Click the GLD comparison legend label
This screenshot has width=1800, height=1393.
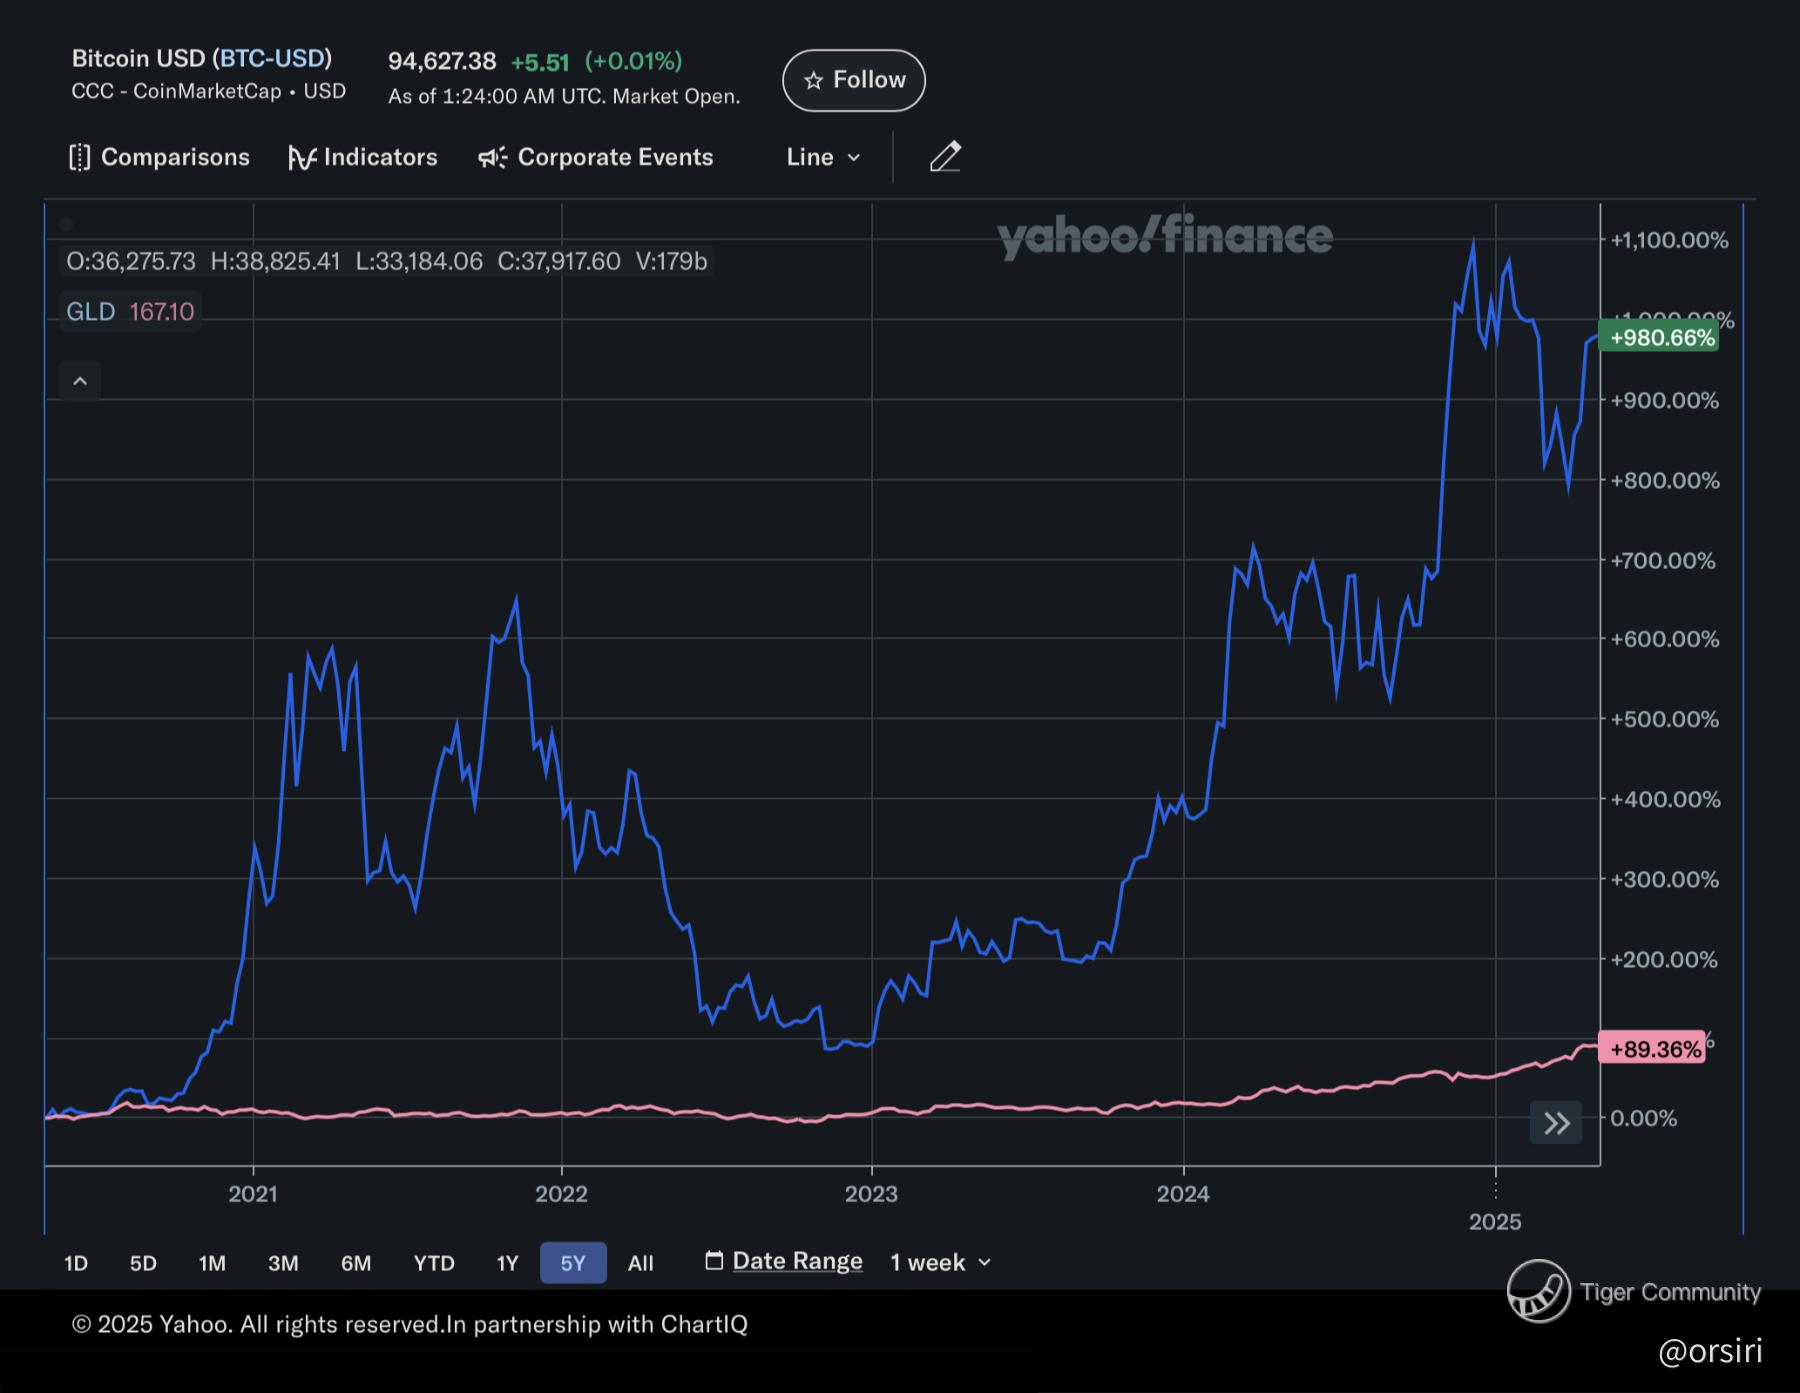pos(90,312)
